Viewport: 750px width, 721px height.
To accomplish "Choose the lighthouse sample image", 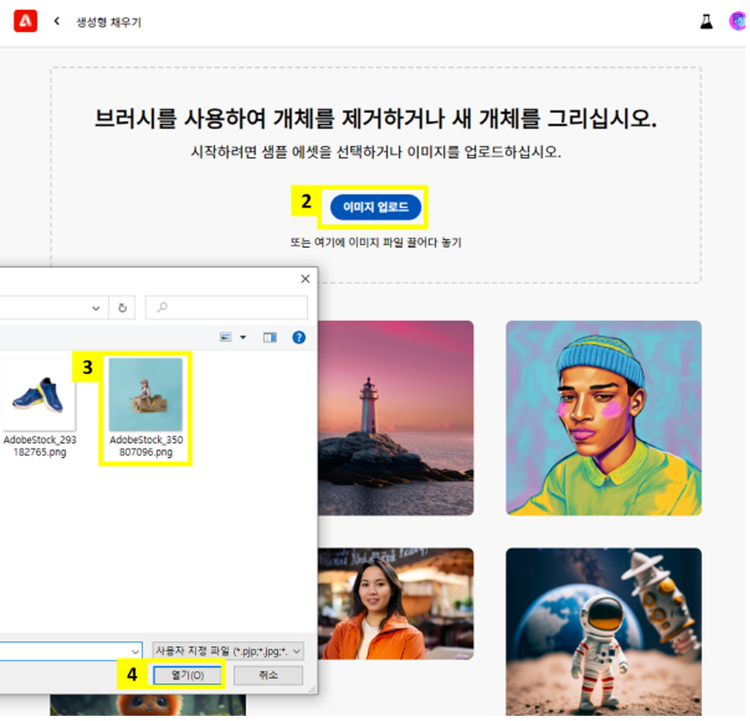I will pyautogui.click(x=396, y=418).
